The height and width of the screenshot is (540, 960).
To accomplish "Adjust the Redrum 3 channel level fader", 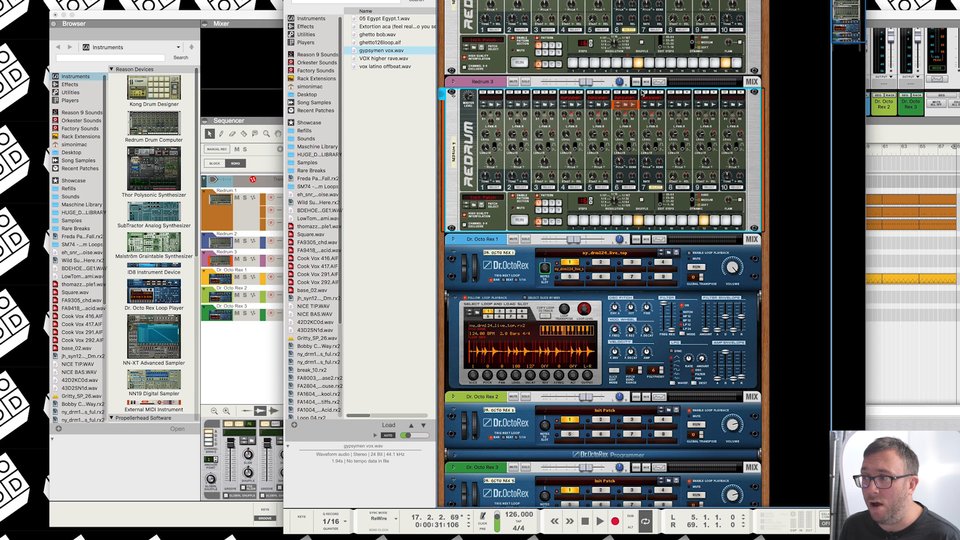I will [586, 82].
